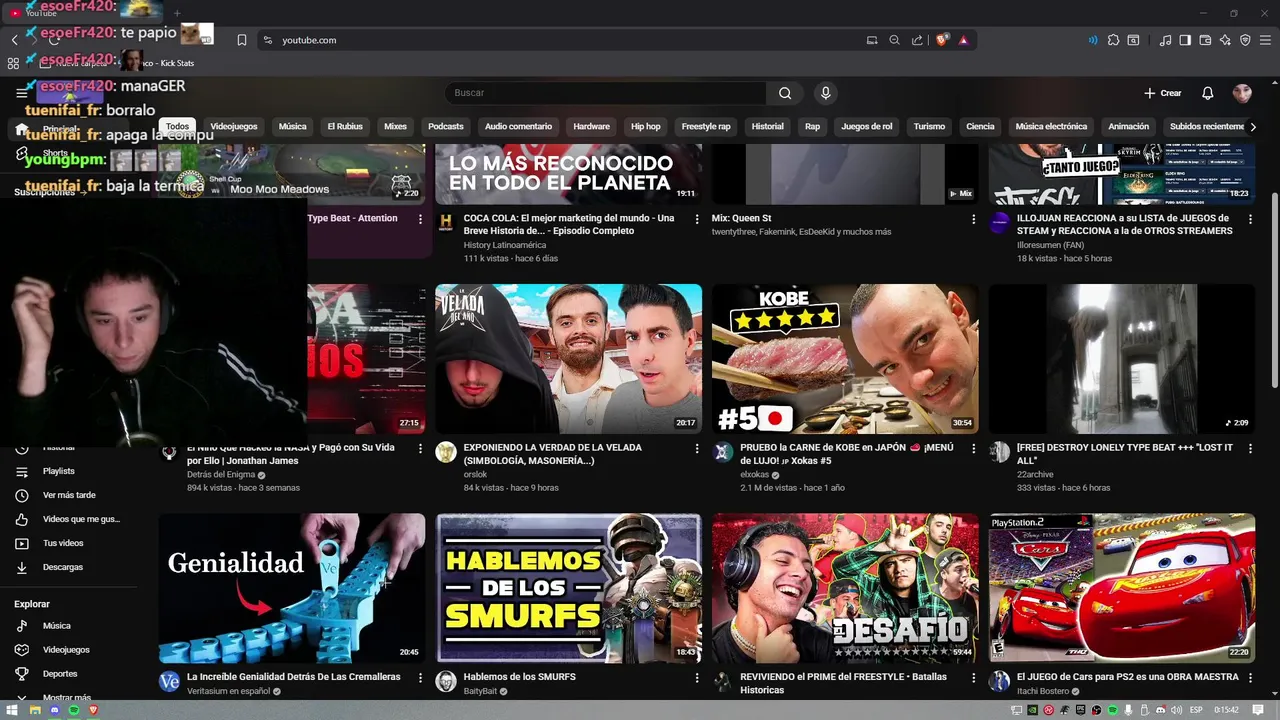Open options for PRUEBO la CARNE de KOBE video
Image resolution: width=1280 pixels, height=720 pixels.
coord(974,449)
